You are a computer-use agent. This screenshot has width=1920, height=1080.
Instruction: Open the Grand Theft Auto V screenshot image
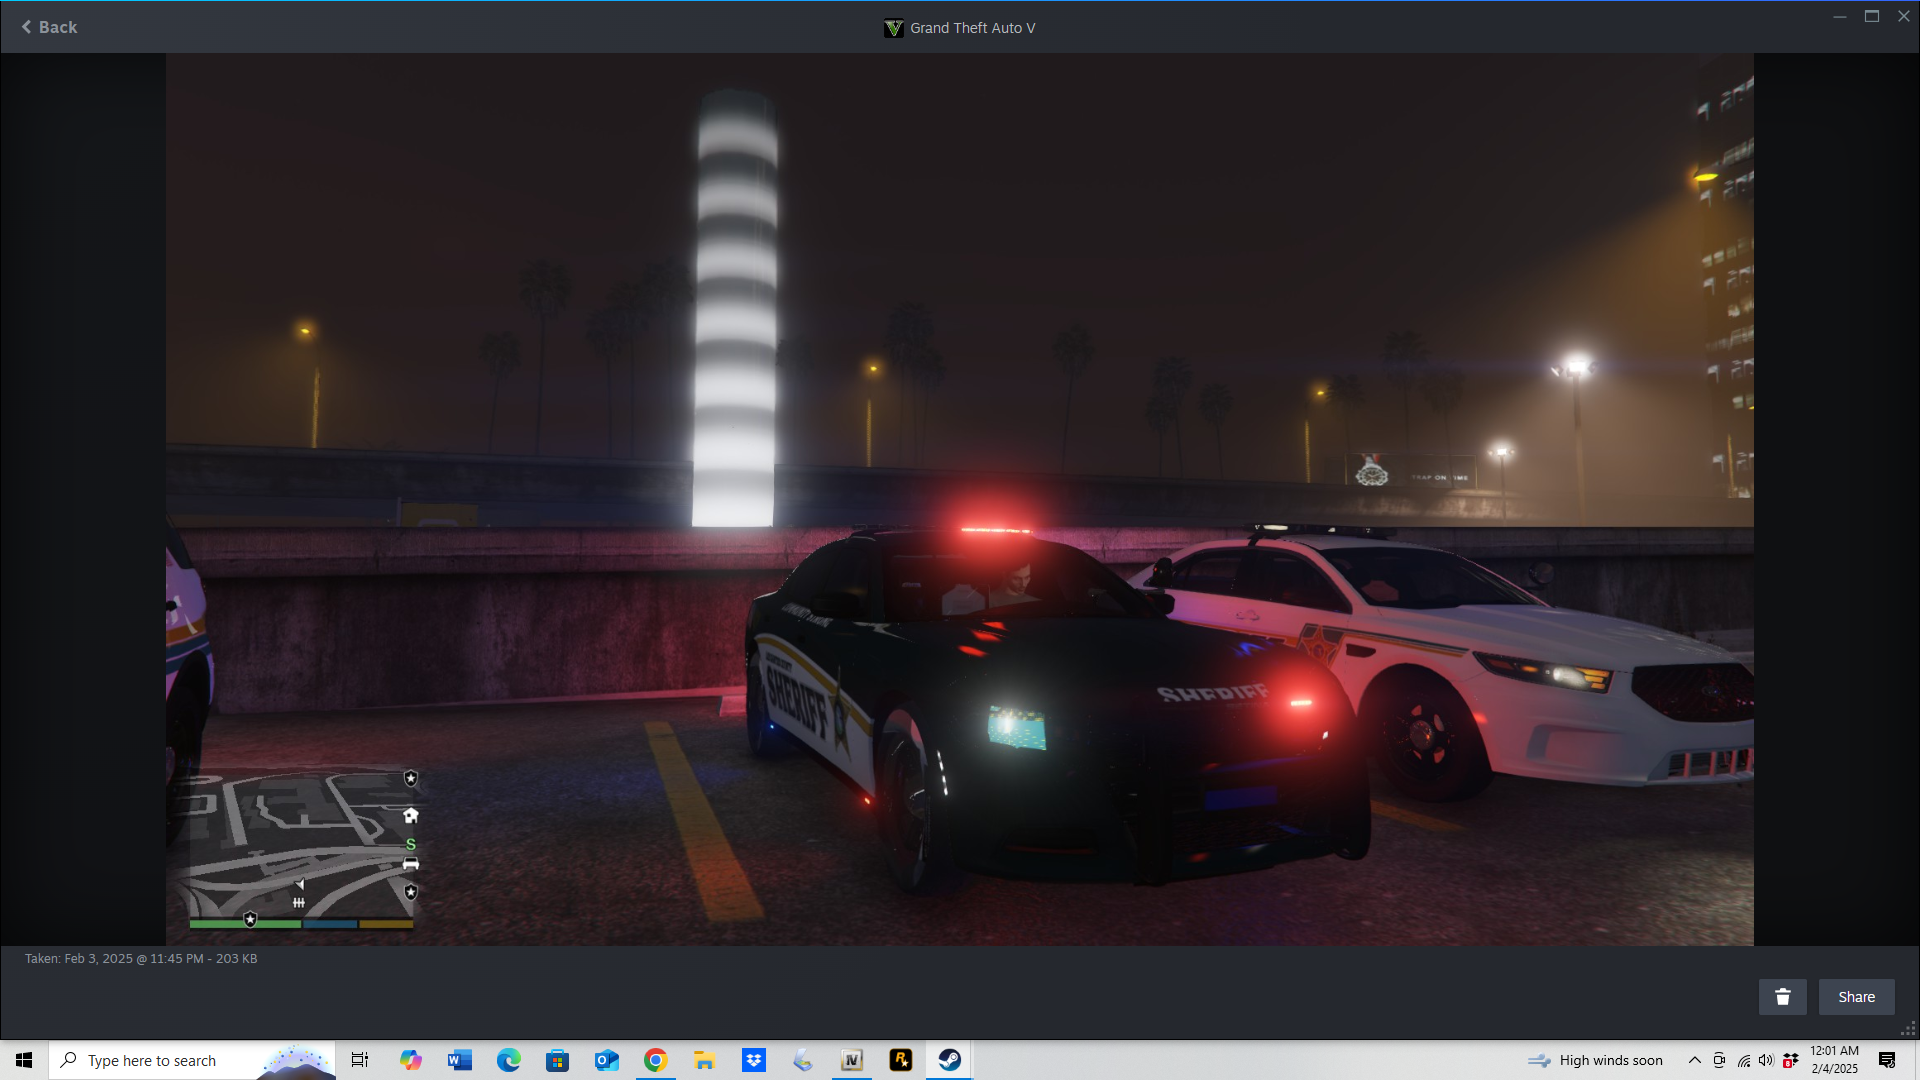tap(959, 499)
